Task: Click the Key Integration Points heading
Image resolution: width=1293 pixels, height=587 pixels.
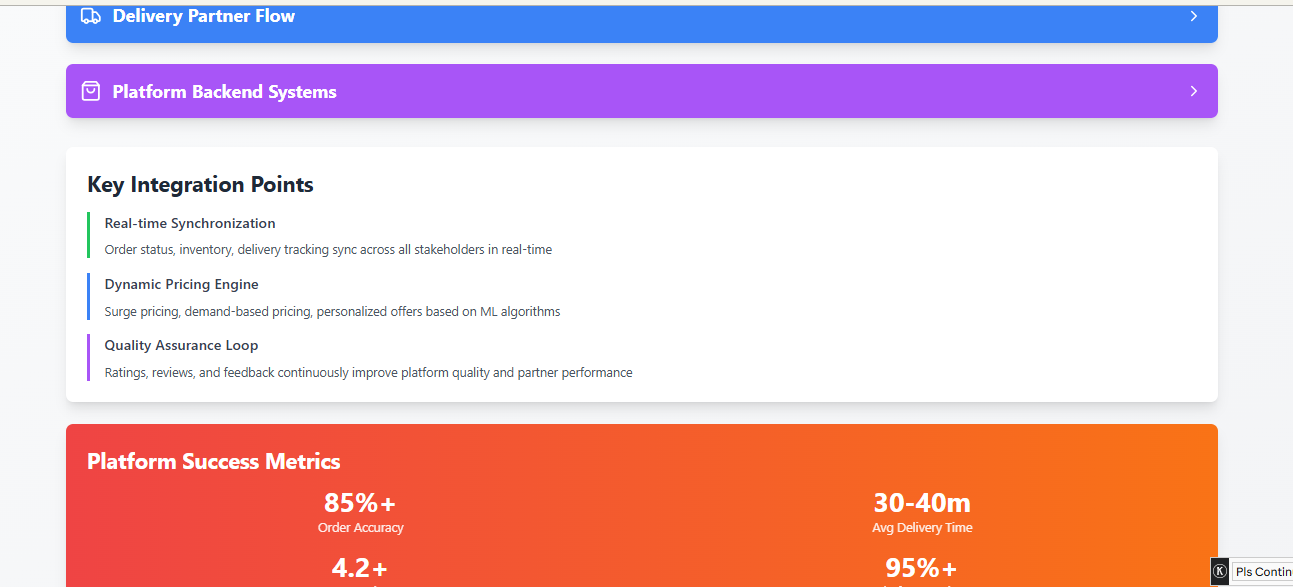Action: click(x=200, y=185)
